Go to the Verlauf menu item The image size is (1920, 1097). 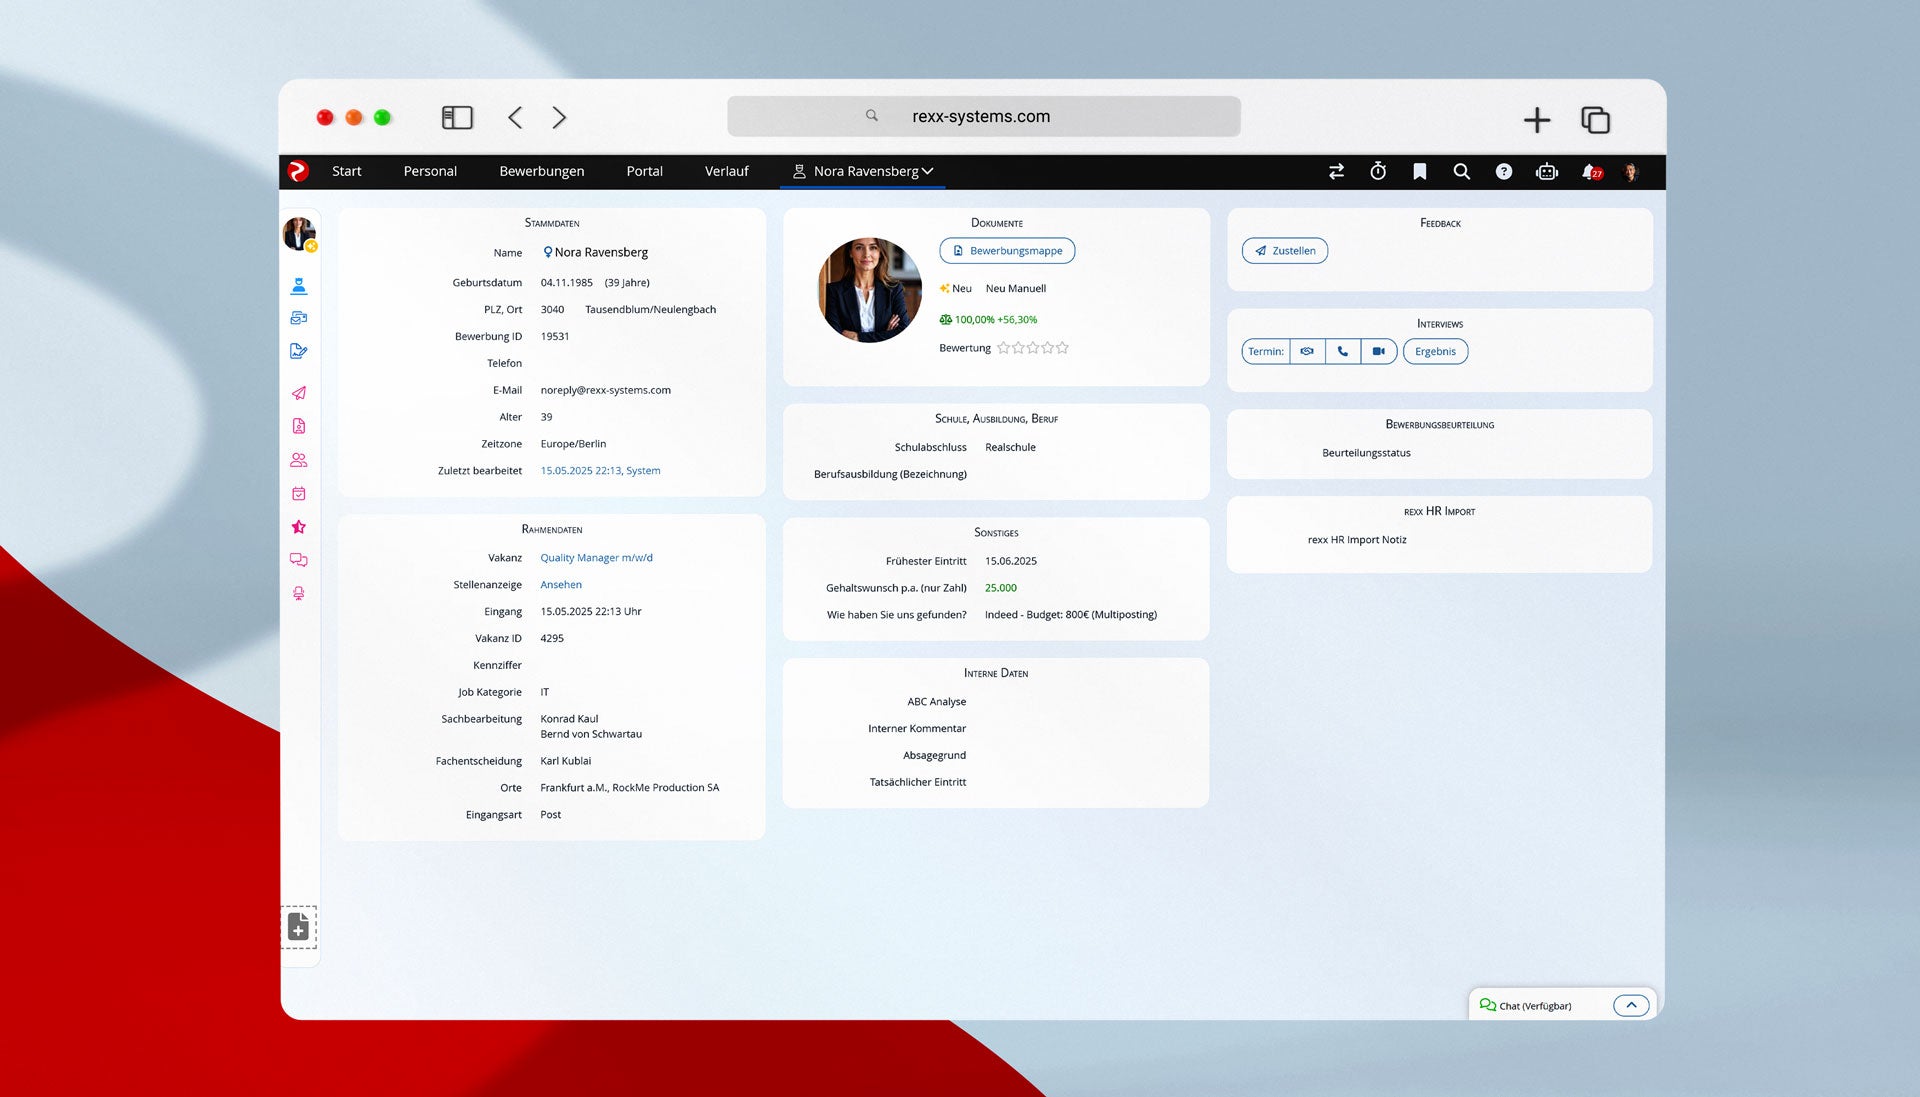pos(726,171)
